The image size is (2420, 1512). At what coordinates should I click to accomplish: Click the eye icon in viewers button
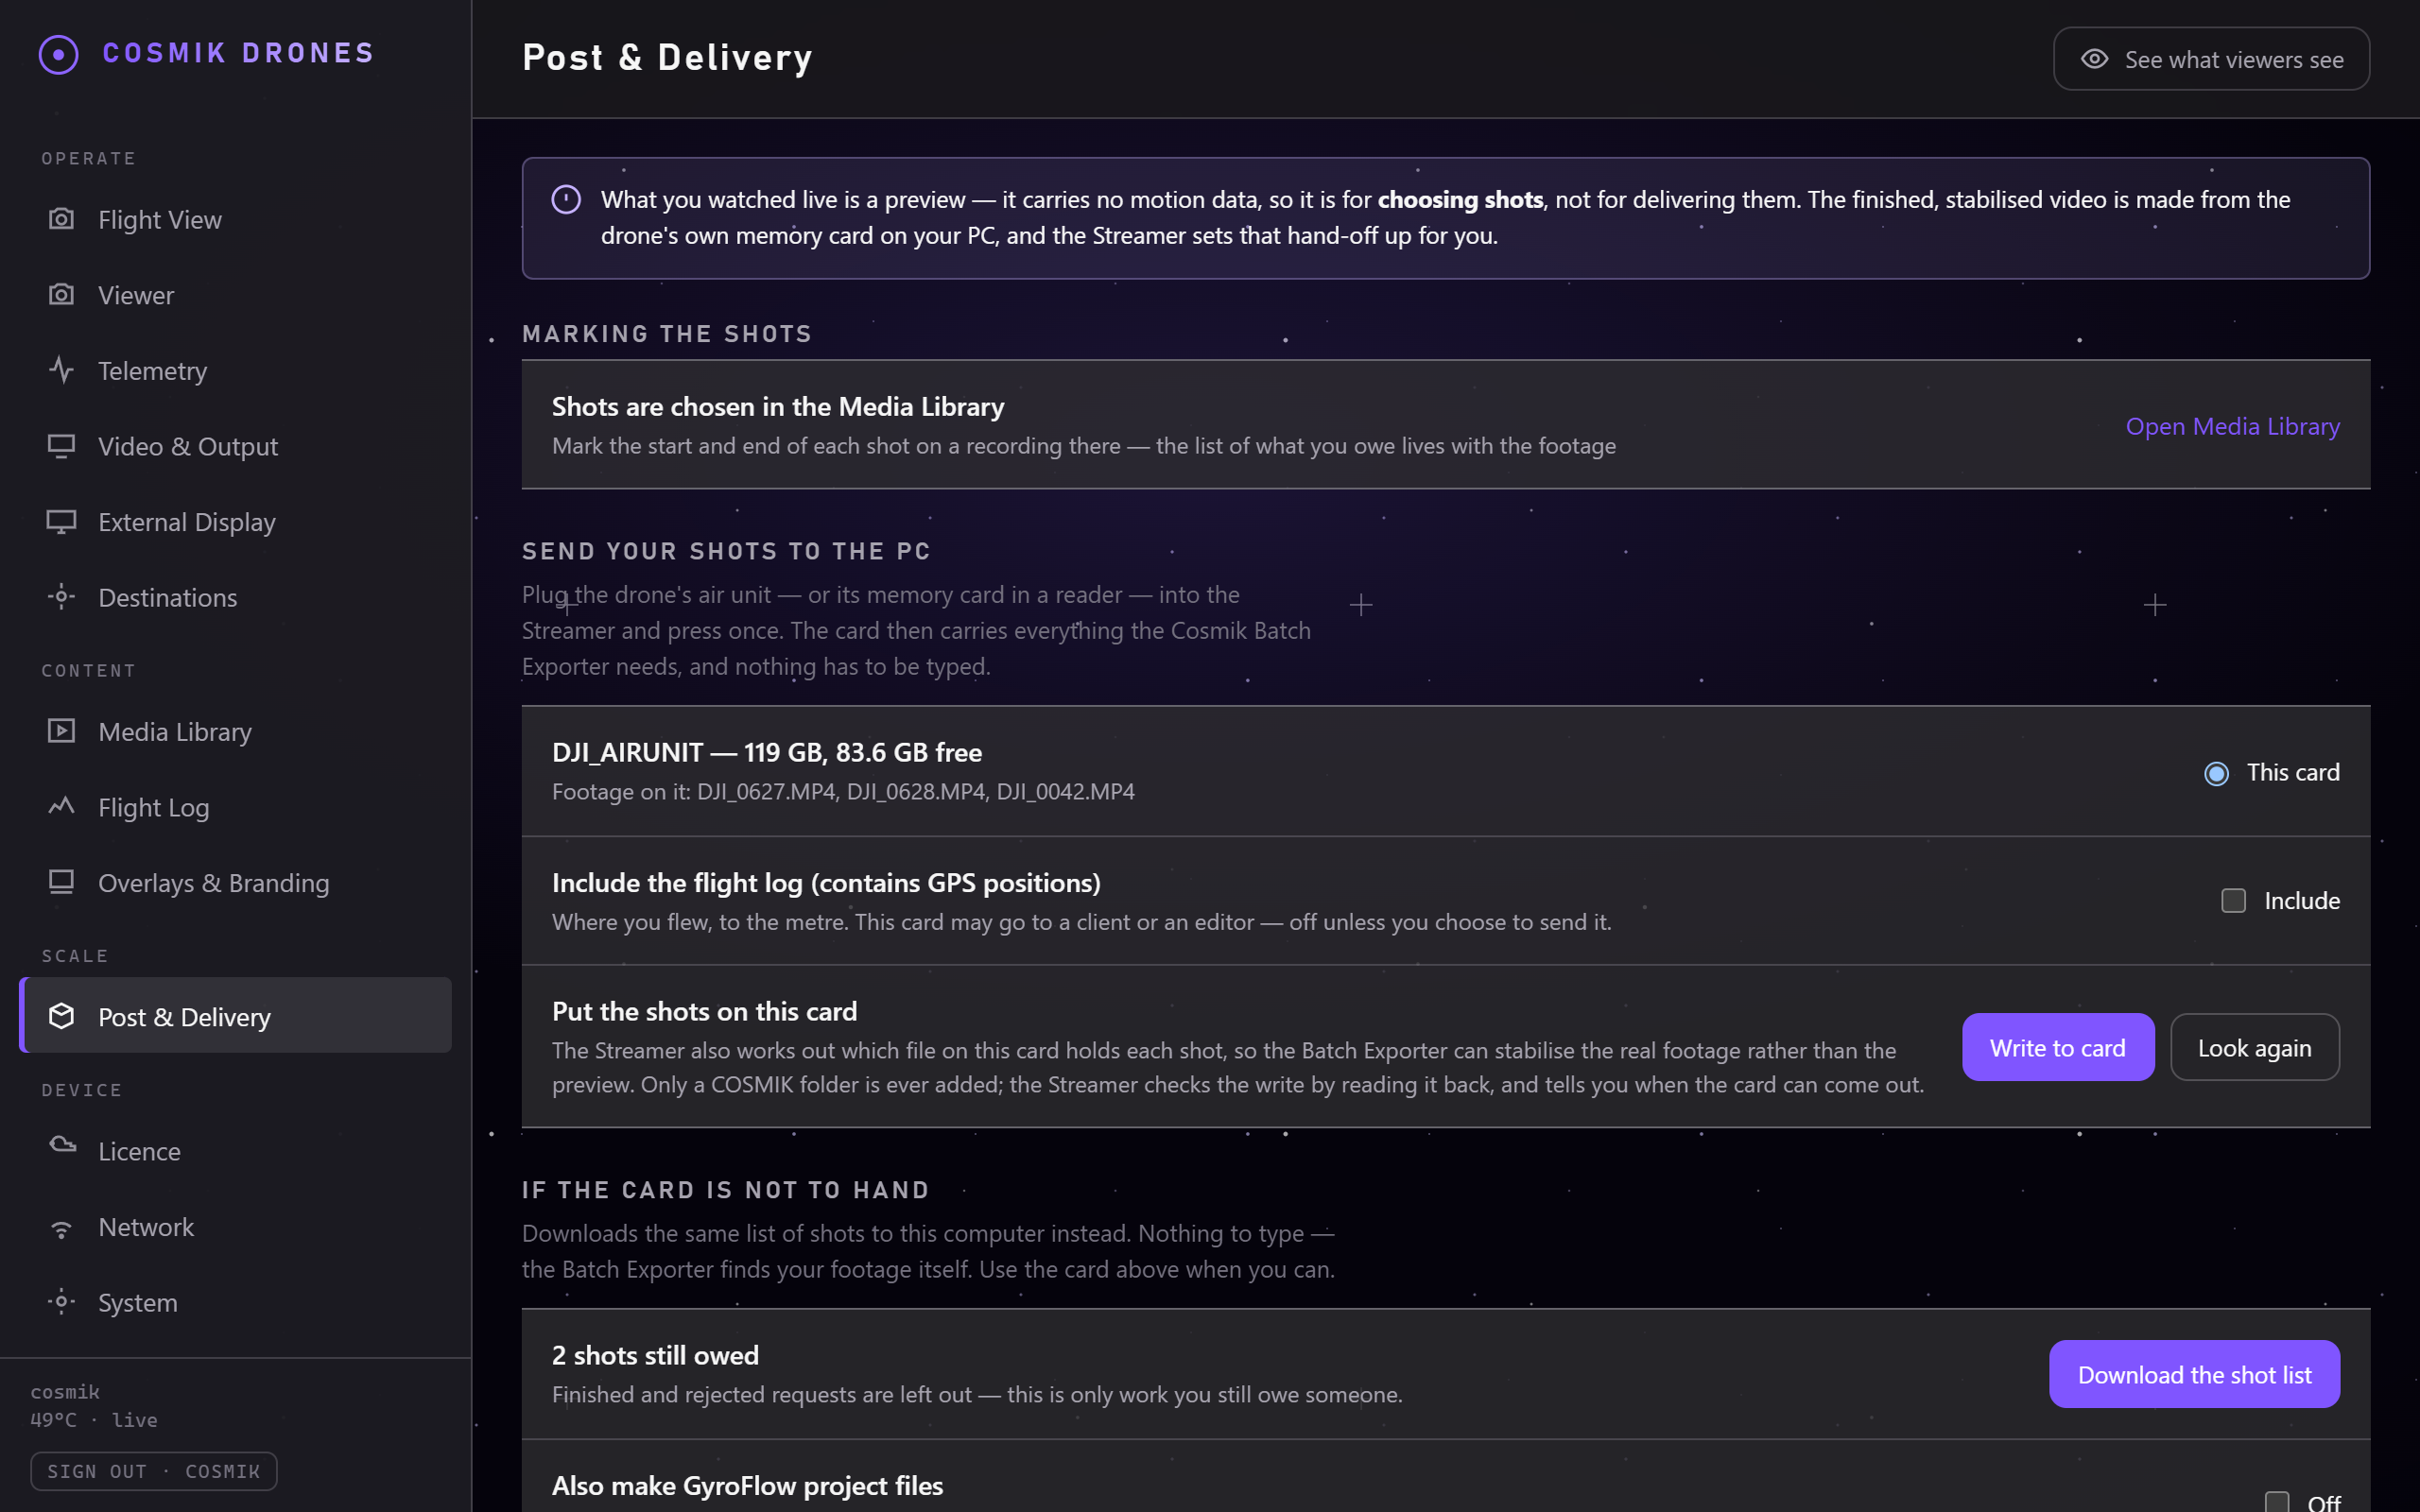click(x=2094, y=59)
